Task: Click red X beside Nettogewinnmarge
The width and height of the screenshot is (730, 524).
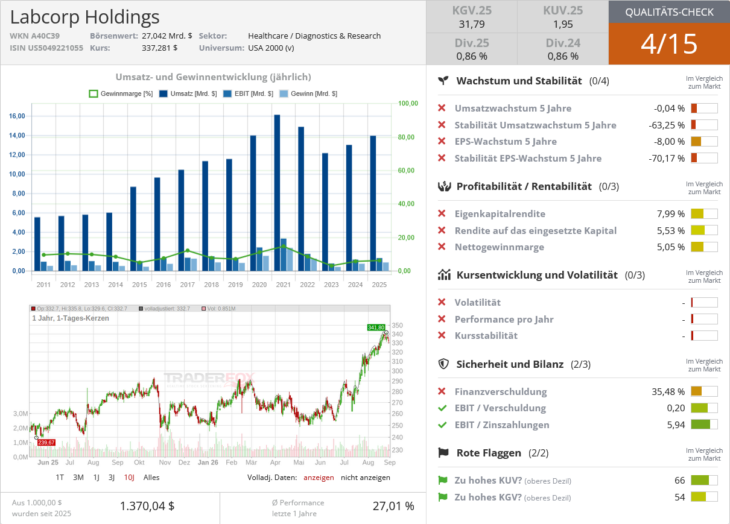Action: coord(442,247)
